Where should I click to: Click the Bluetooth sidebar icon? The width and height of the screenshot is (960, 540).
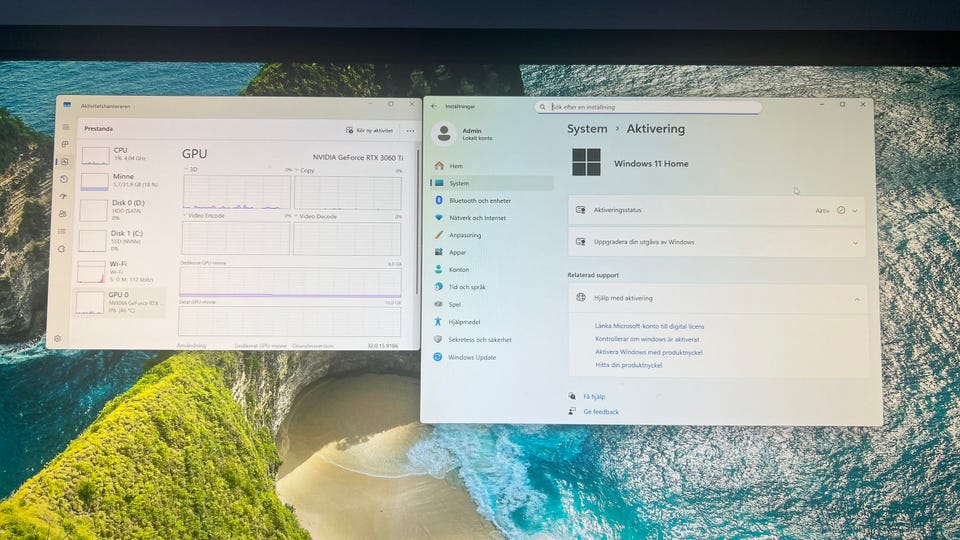pos(438,200)
